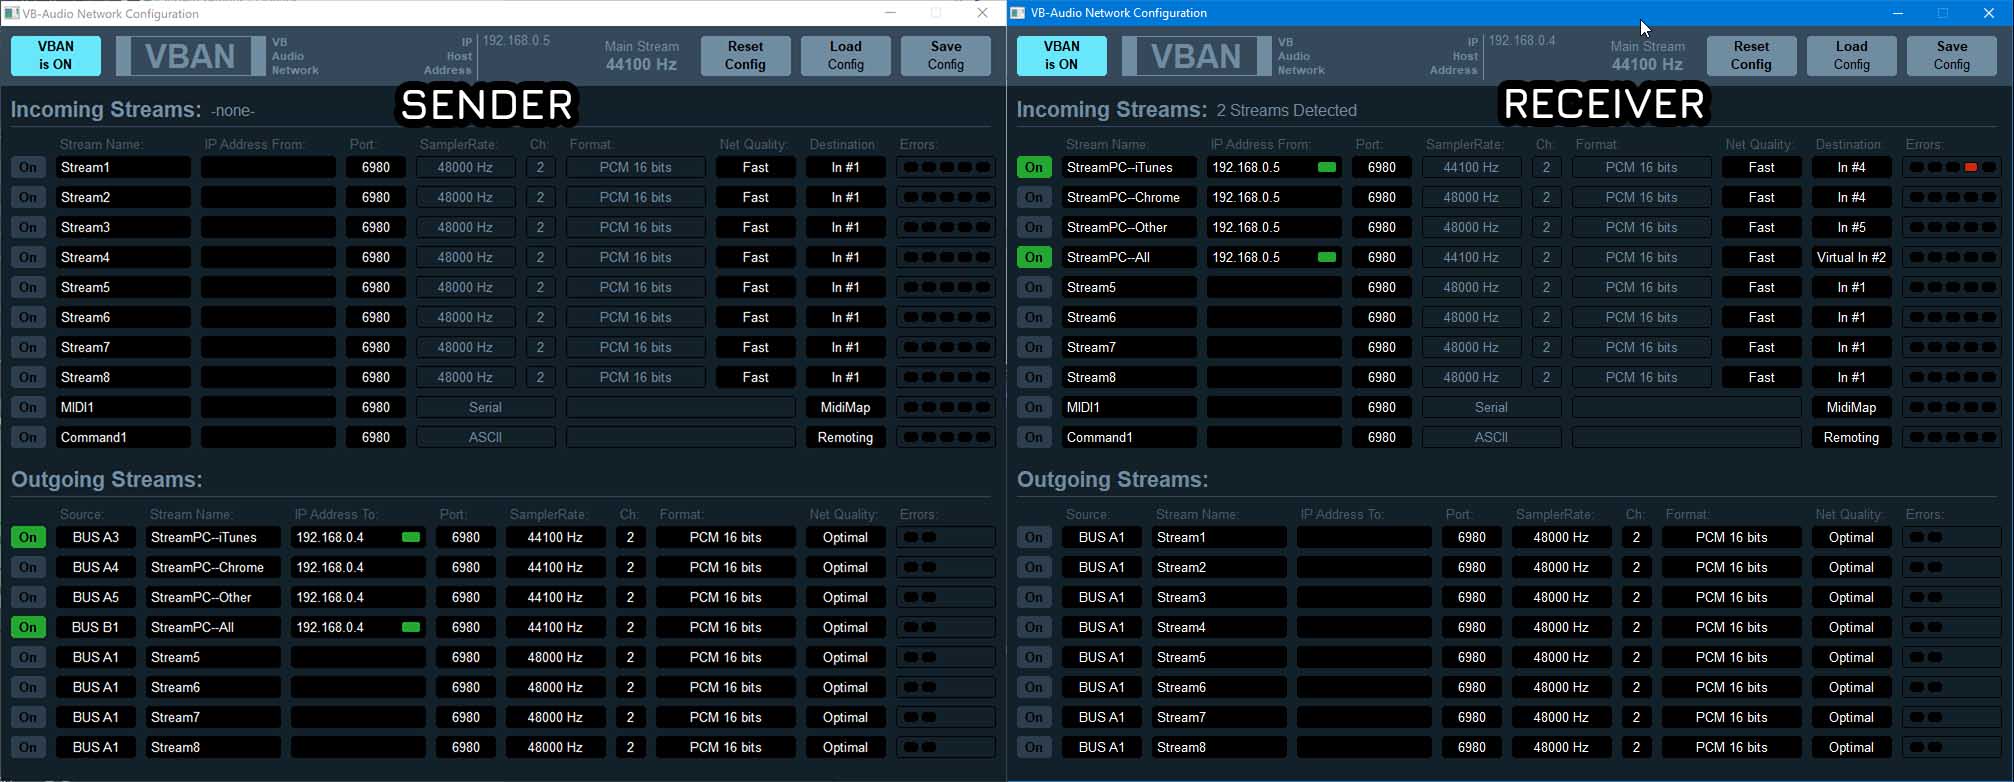
Task: Click the VBAN logo in sender window
Action: [190, 56]
